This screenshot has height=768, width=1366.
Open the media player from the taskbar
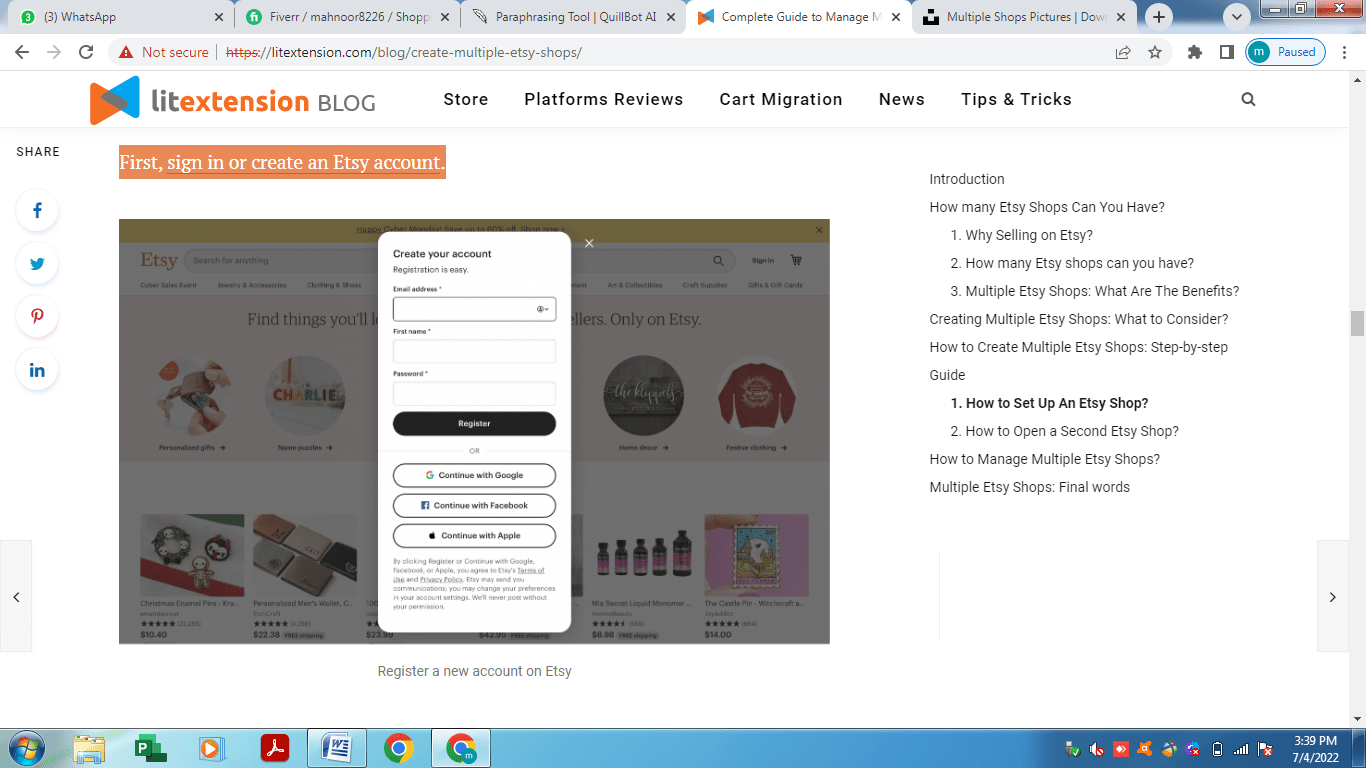tap(211, 748)
